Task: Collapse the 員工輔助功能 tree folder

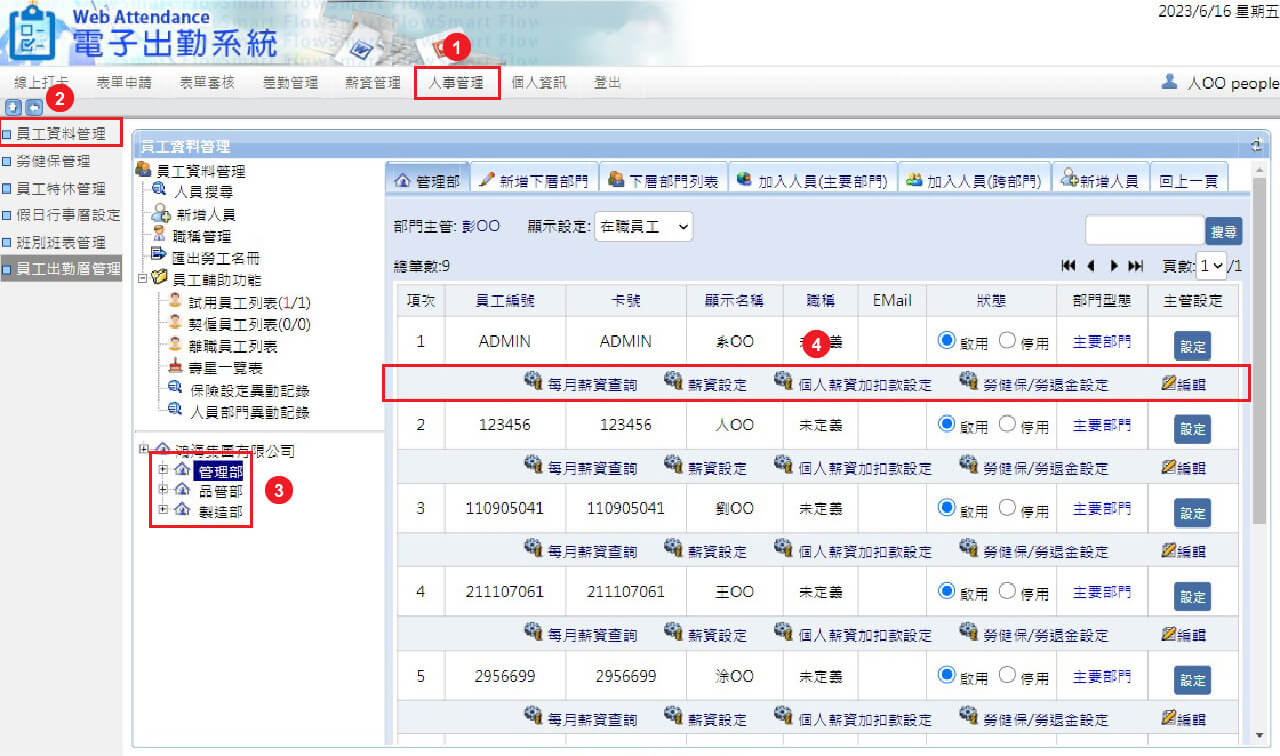Action: coord(142,279)
